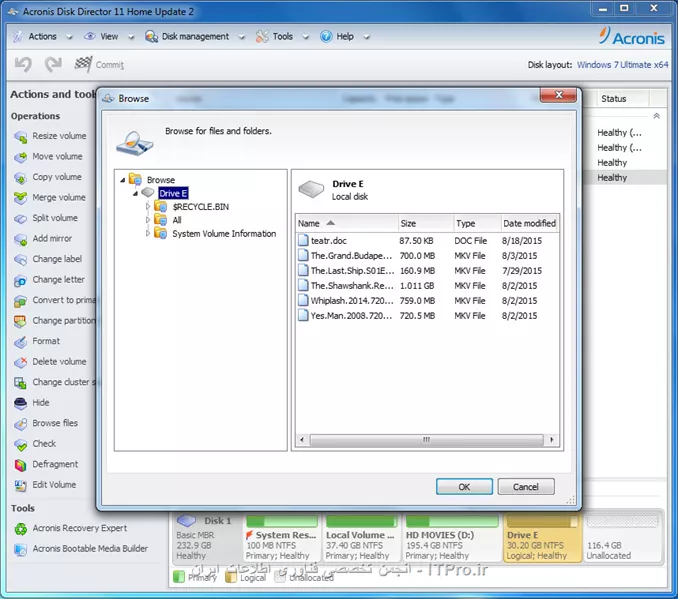Click the Merge volume icon
The image size is (678, 599).
20,198
